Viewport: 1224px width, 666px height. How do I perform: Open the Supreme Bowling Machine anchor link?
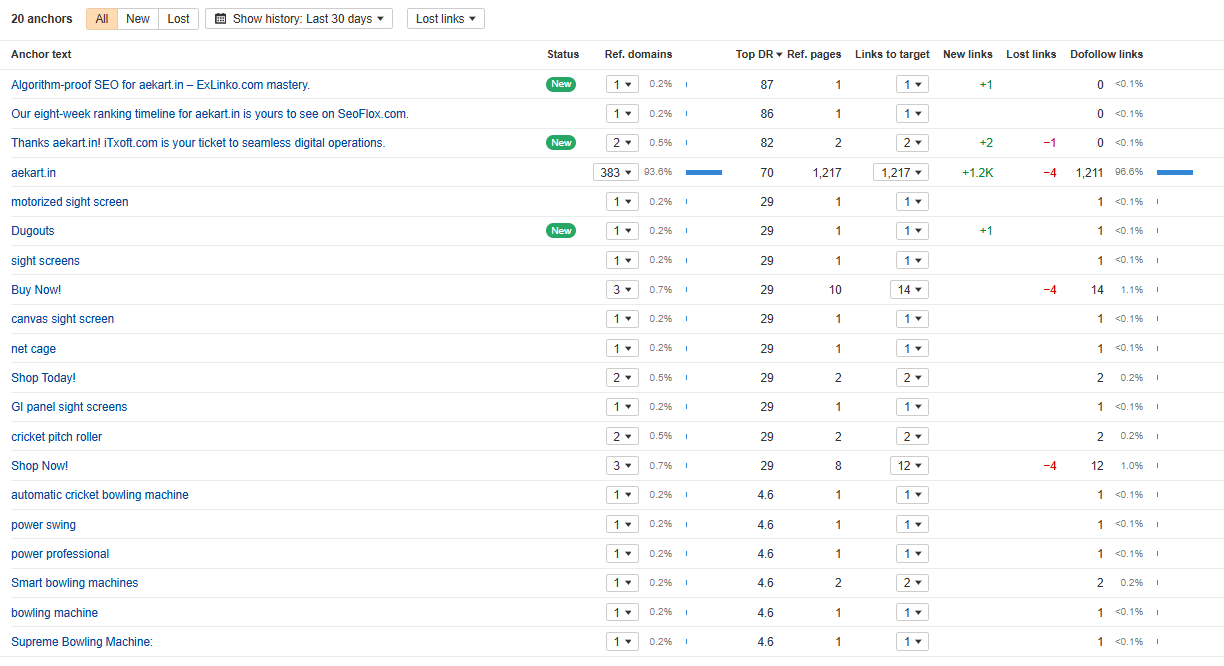click(x=82, y=642)
